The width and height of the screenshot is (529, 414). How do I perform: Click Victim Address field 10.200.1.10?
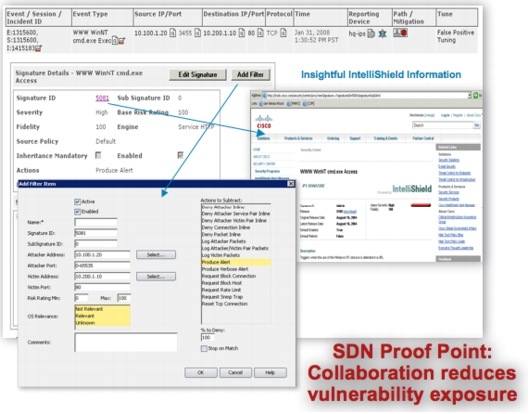102,276
